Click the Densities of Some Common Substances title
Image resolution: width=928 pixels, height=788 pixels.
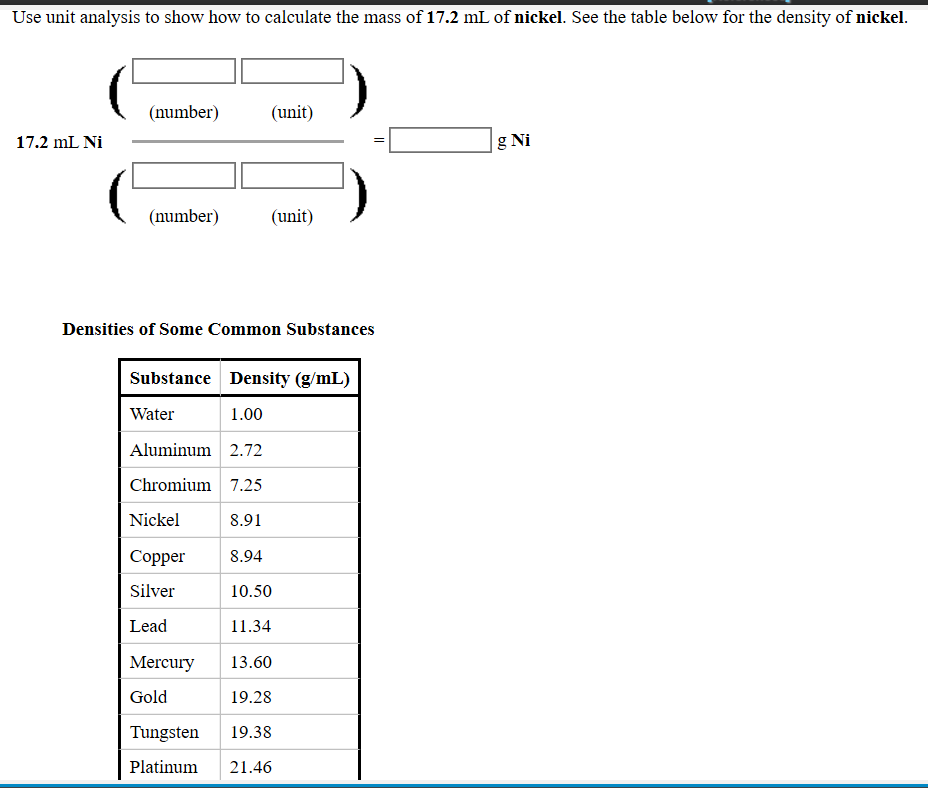point(218,329)
